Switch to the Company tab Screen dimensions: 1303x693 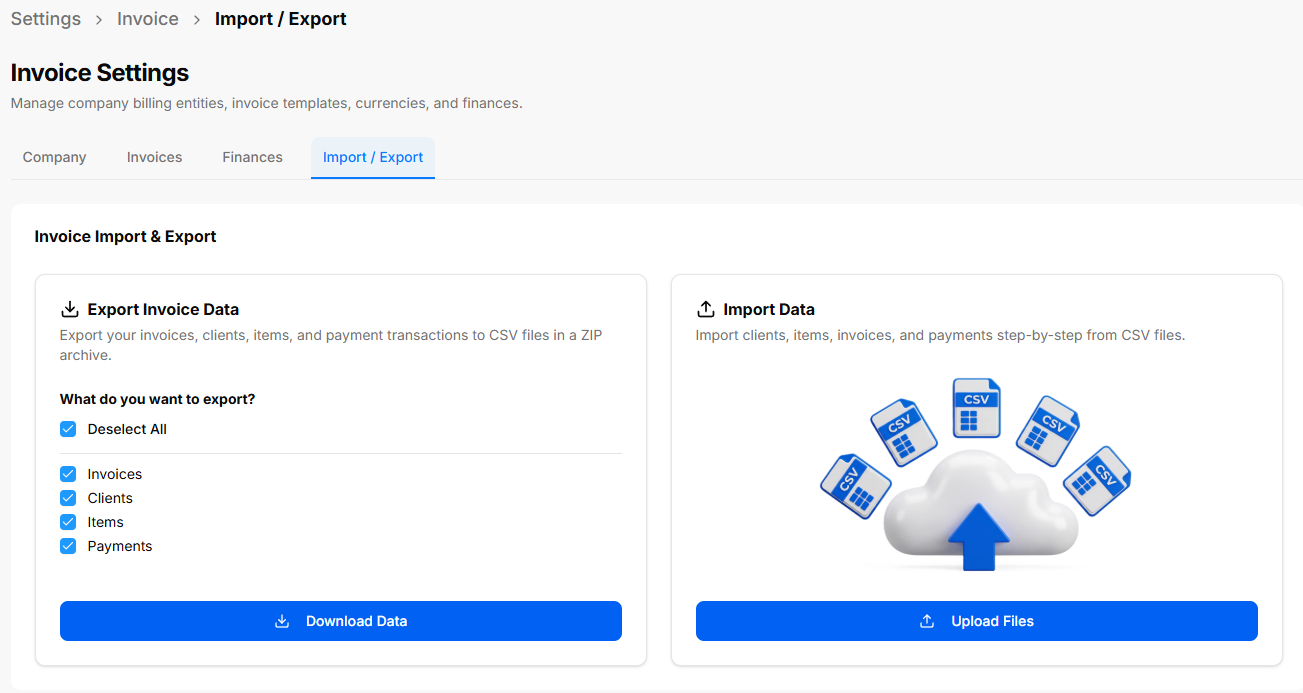(x=55, y=157)
